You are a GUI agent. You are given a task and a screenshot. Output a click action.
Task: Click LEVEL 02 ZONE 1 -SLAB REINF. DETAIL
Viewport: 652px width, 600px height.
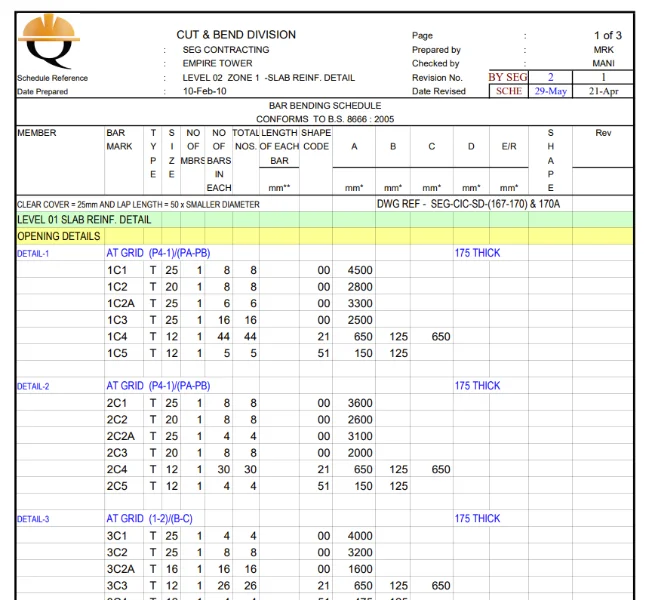coord(269,78)
